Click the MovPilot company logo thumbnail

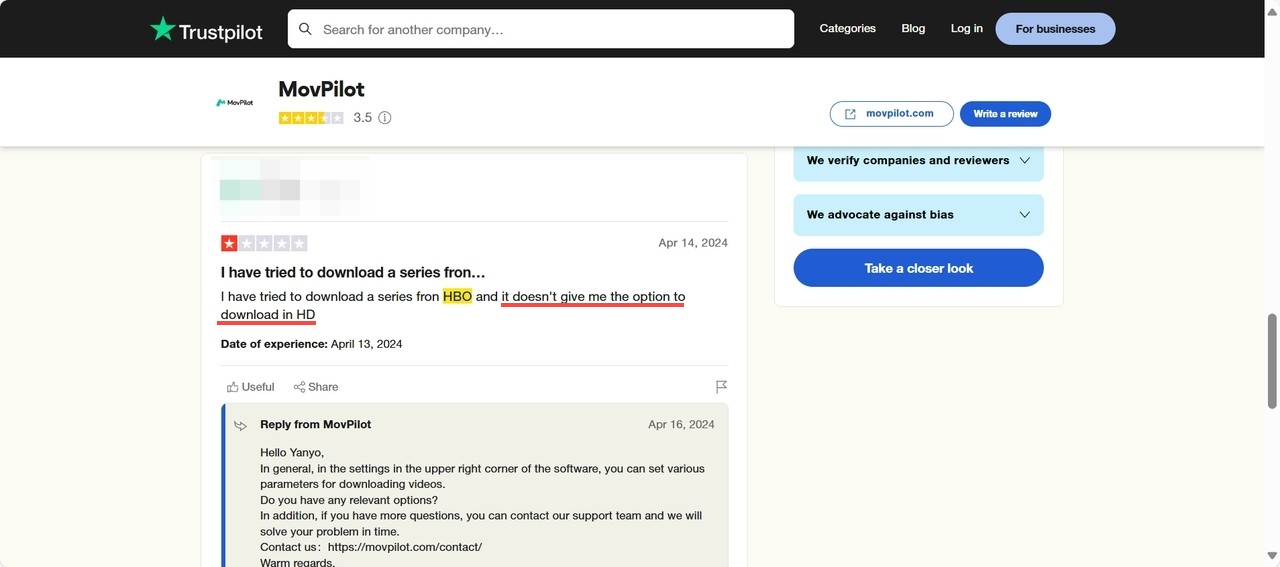click(235, 102)
